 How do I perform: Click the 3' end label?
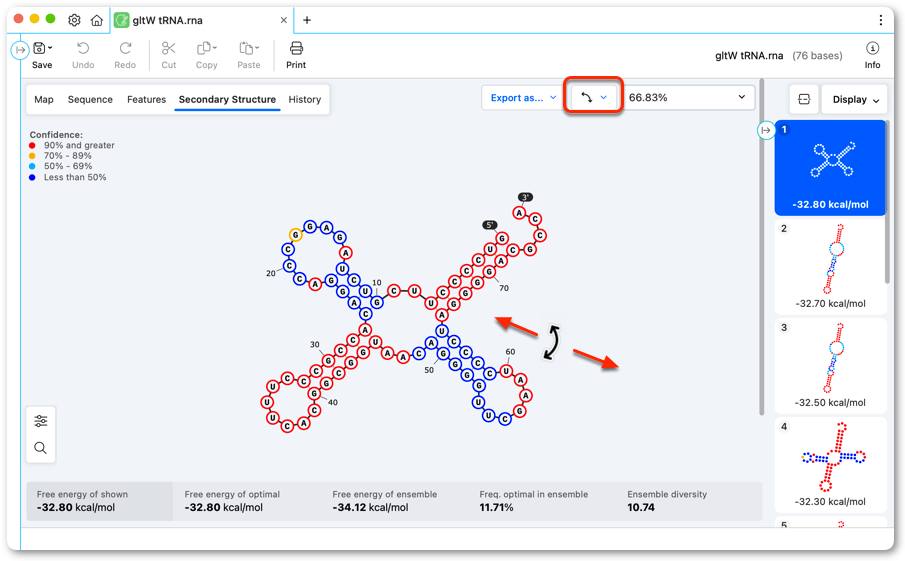tap(525, 197)
